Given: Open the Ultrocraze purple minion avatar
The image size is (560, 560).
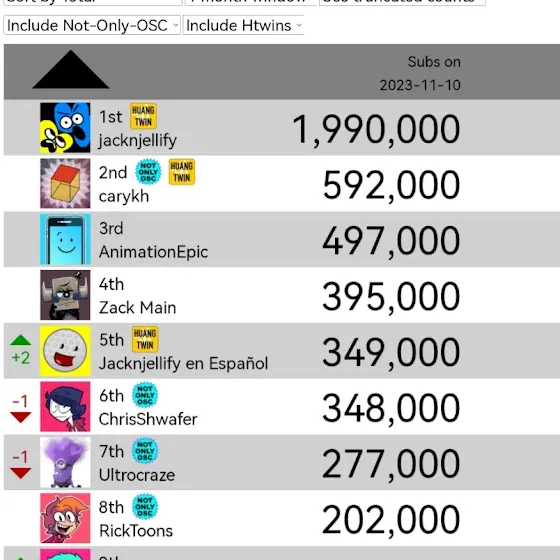Looking at the screenshot, I should [65, 462].
